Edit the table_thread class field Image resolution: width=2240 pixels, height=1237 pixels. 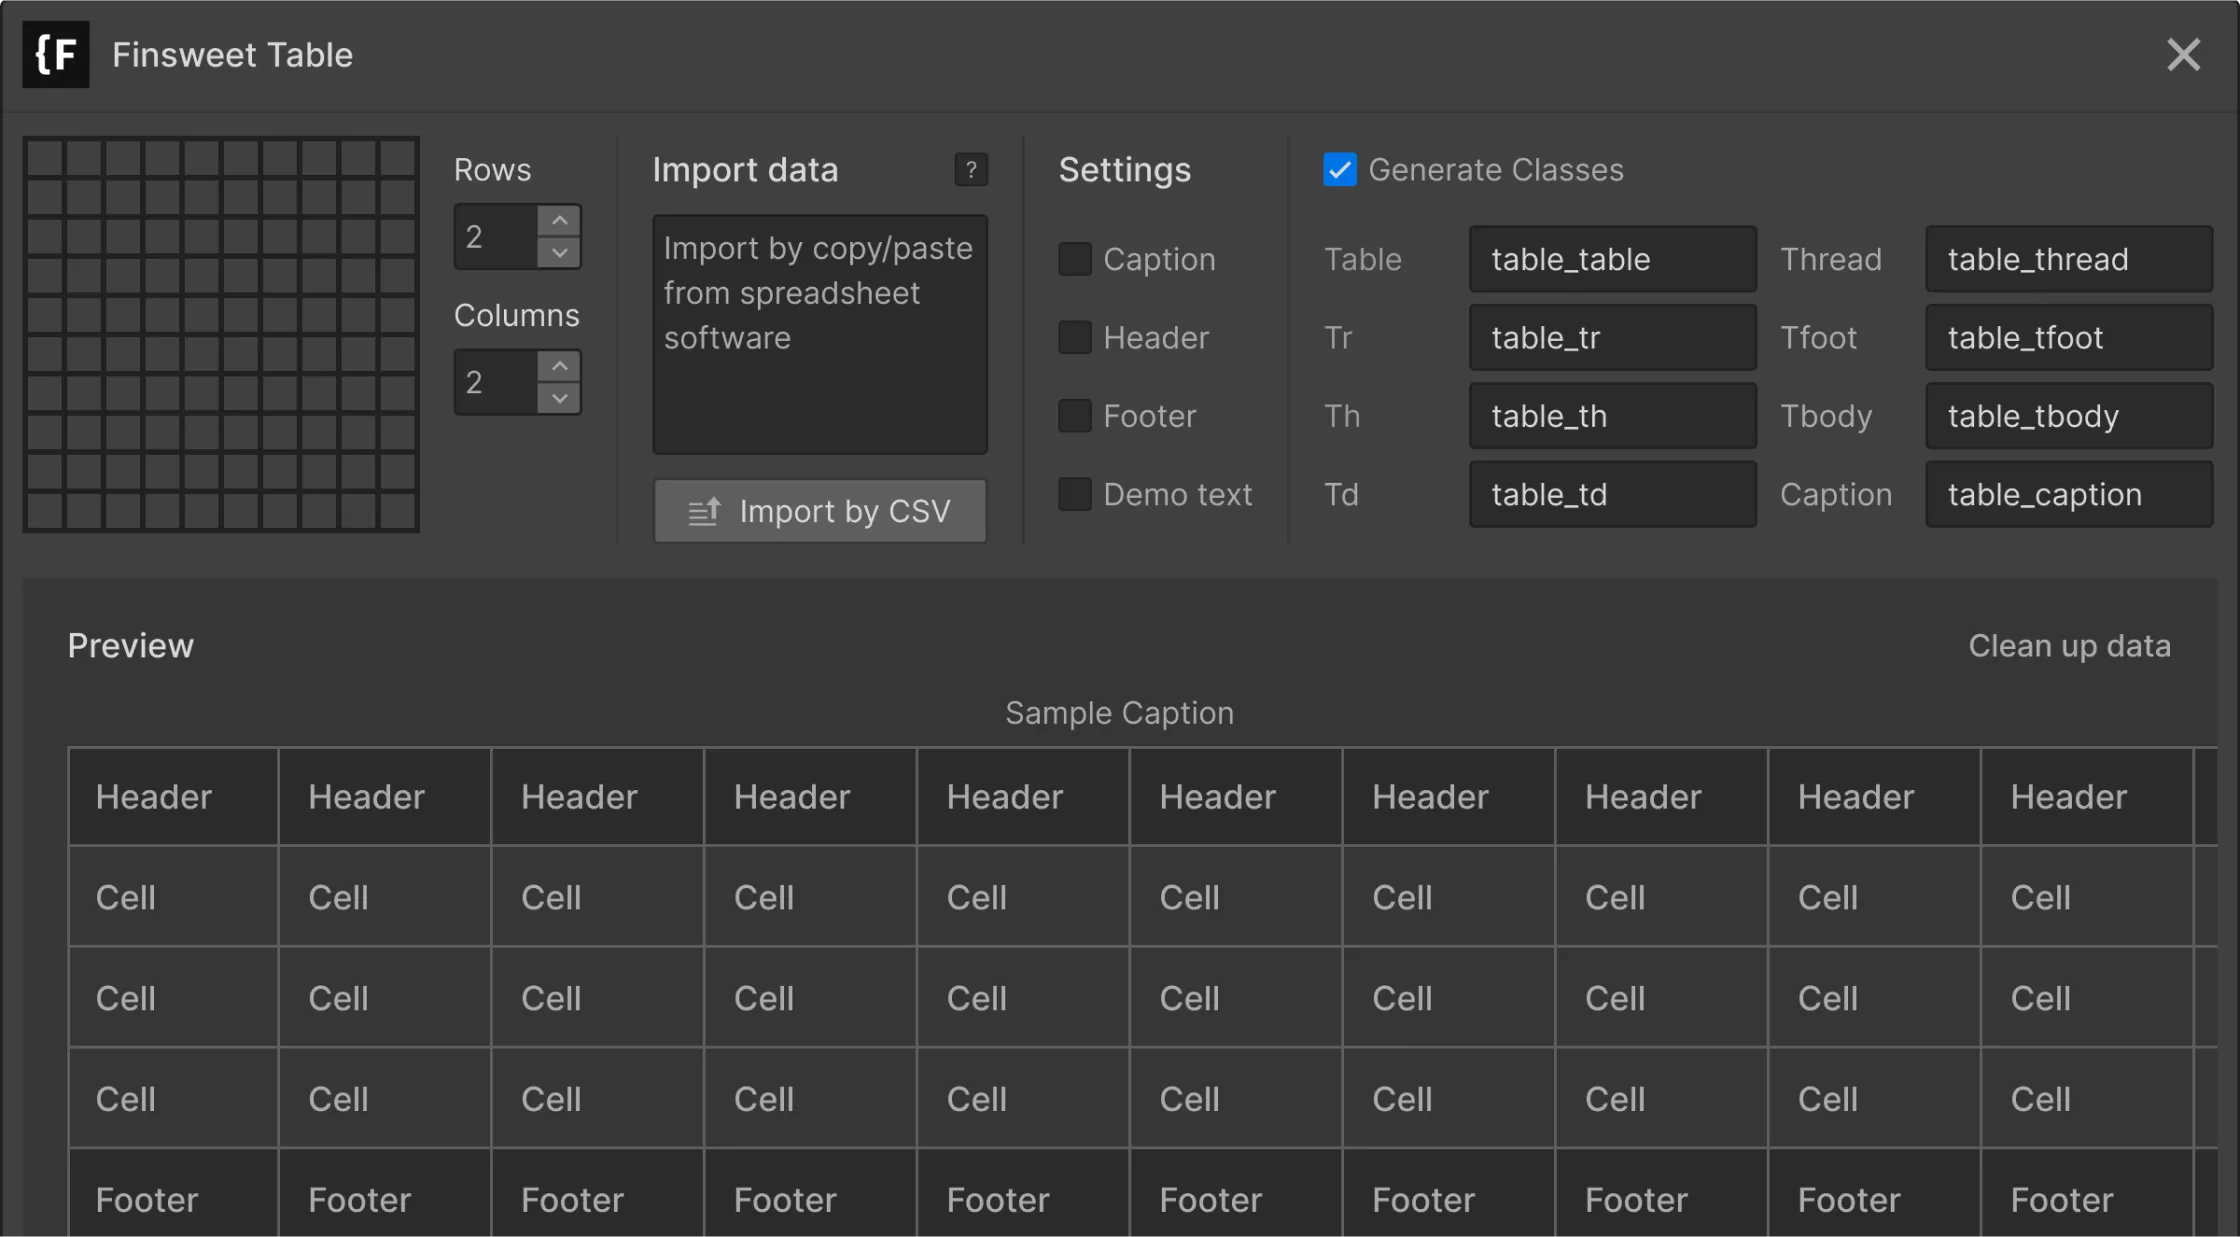point(2068,259)
